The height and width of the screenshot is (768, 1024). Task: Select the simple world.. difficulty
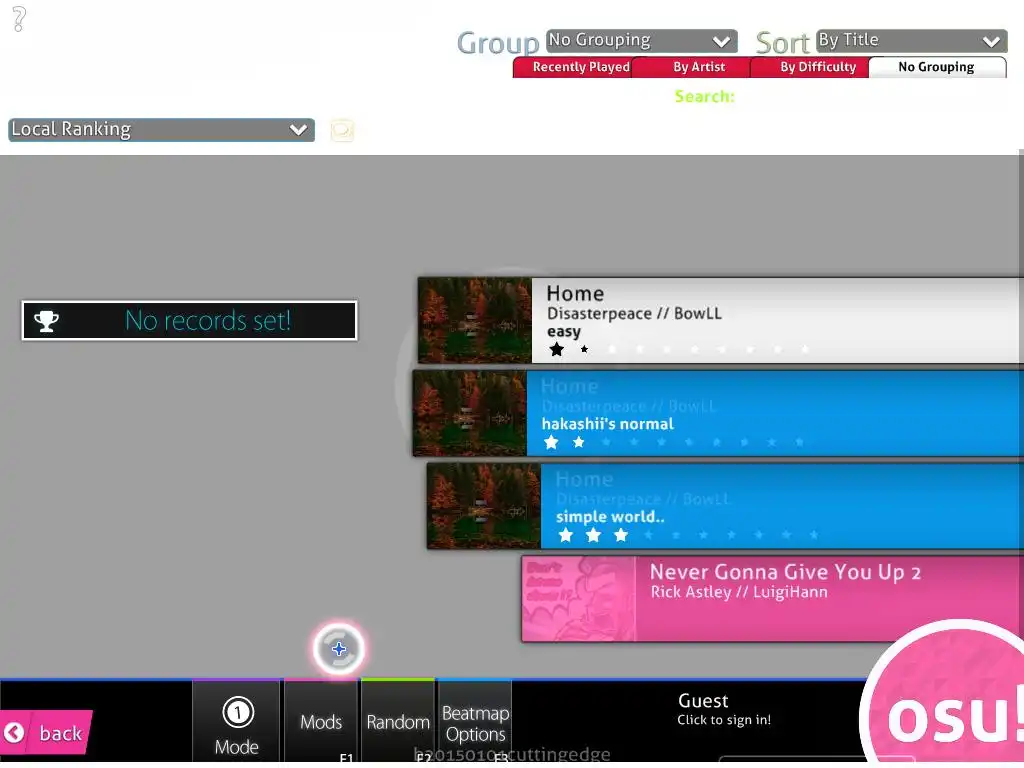(725, 505)
